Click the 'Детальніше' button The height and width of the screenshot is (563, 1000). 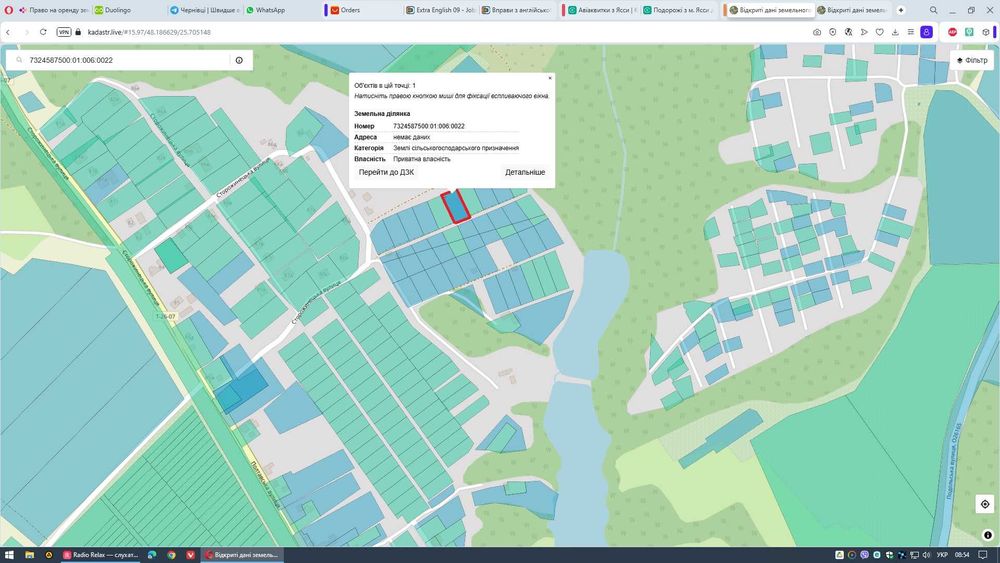tap(525, 172)
